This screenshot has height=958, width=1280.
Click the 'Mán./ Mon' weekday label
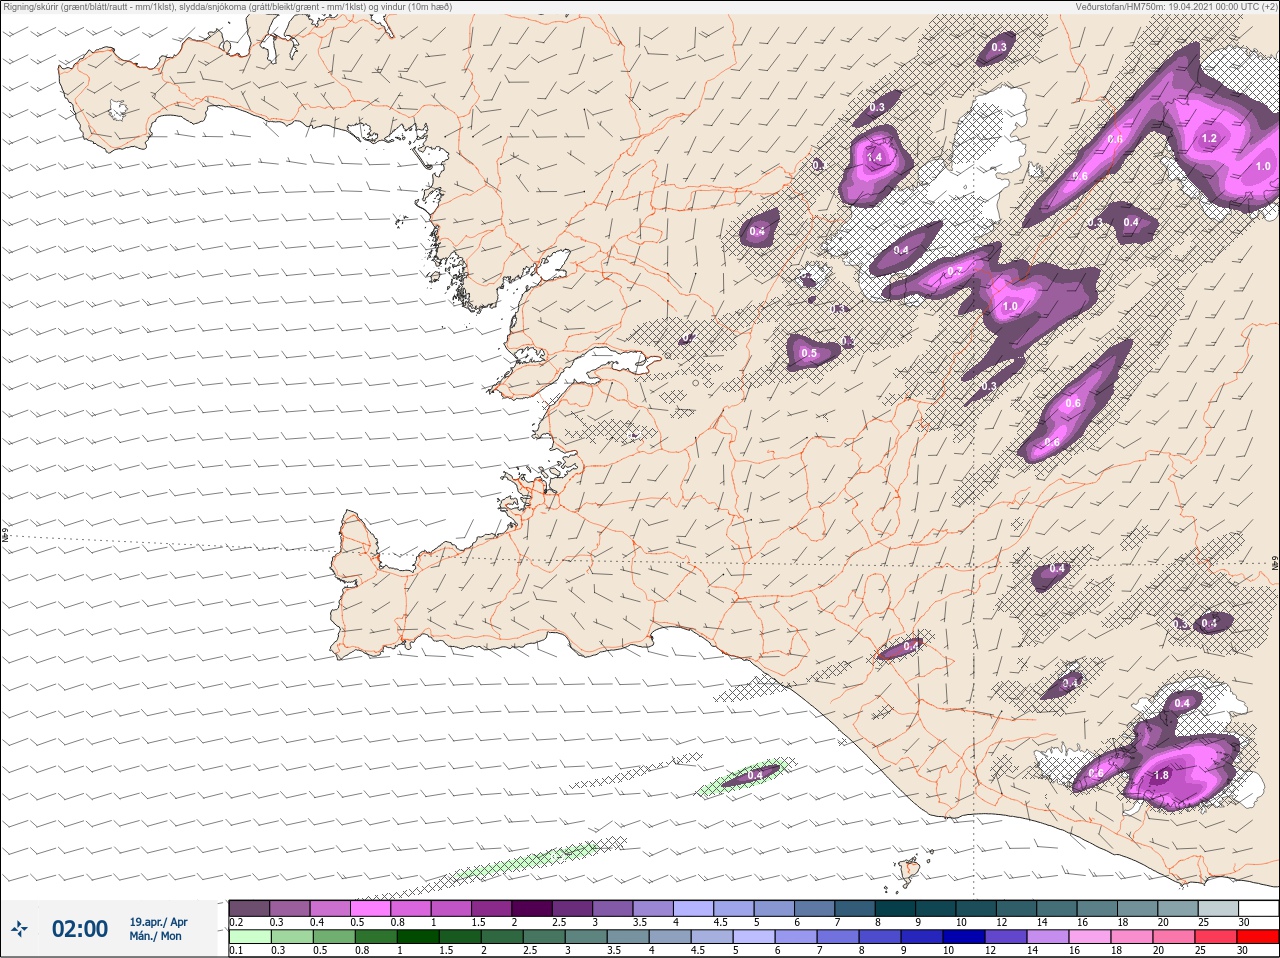coord(156,937)
